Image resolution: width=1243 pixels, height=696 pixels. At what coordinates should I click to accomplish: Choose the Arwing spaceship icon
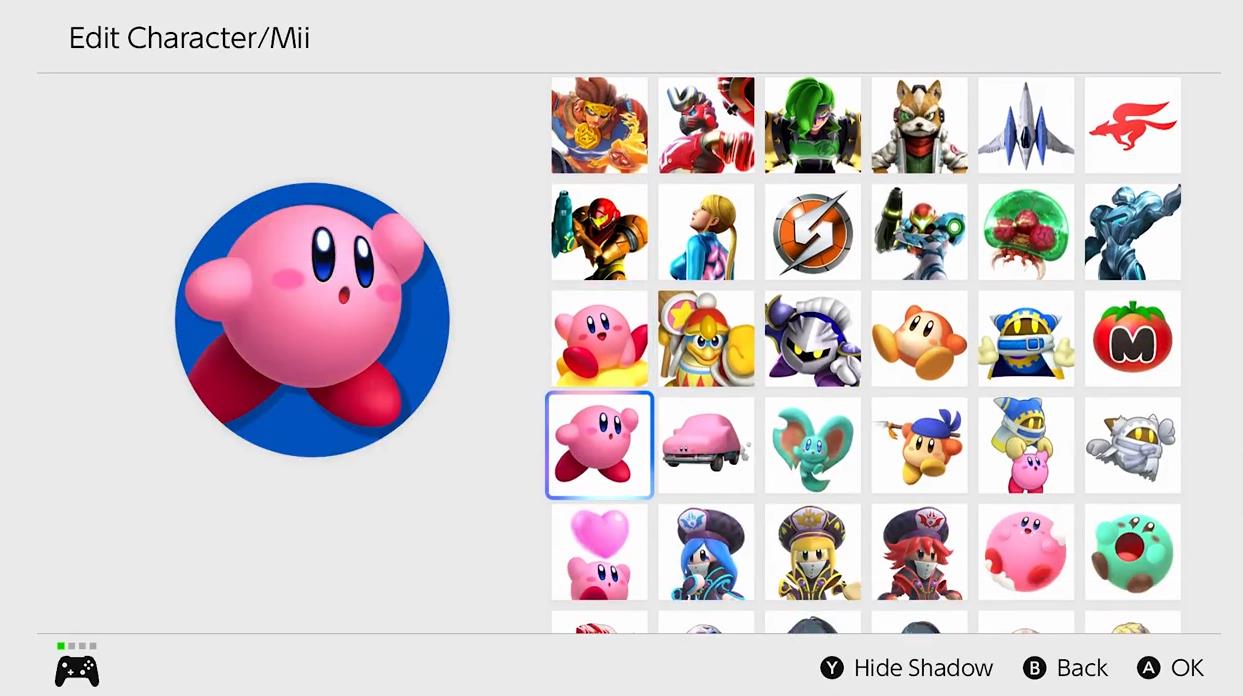[x=1026, y=125]
